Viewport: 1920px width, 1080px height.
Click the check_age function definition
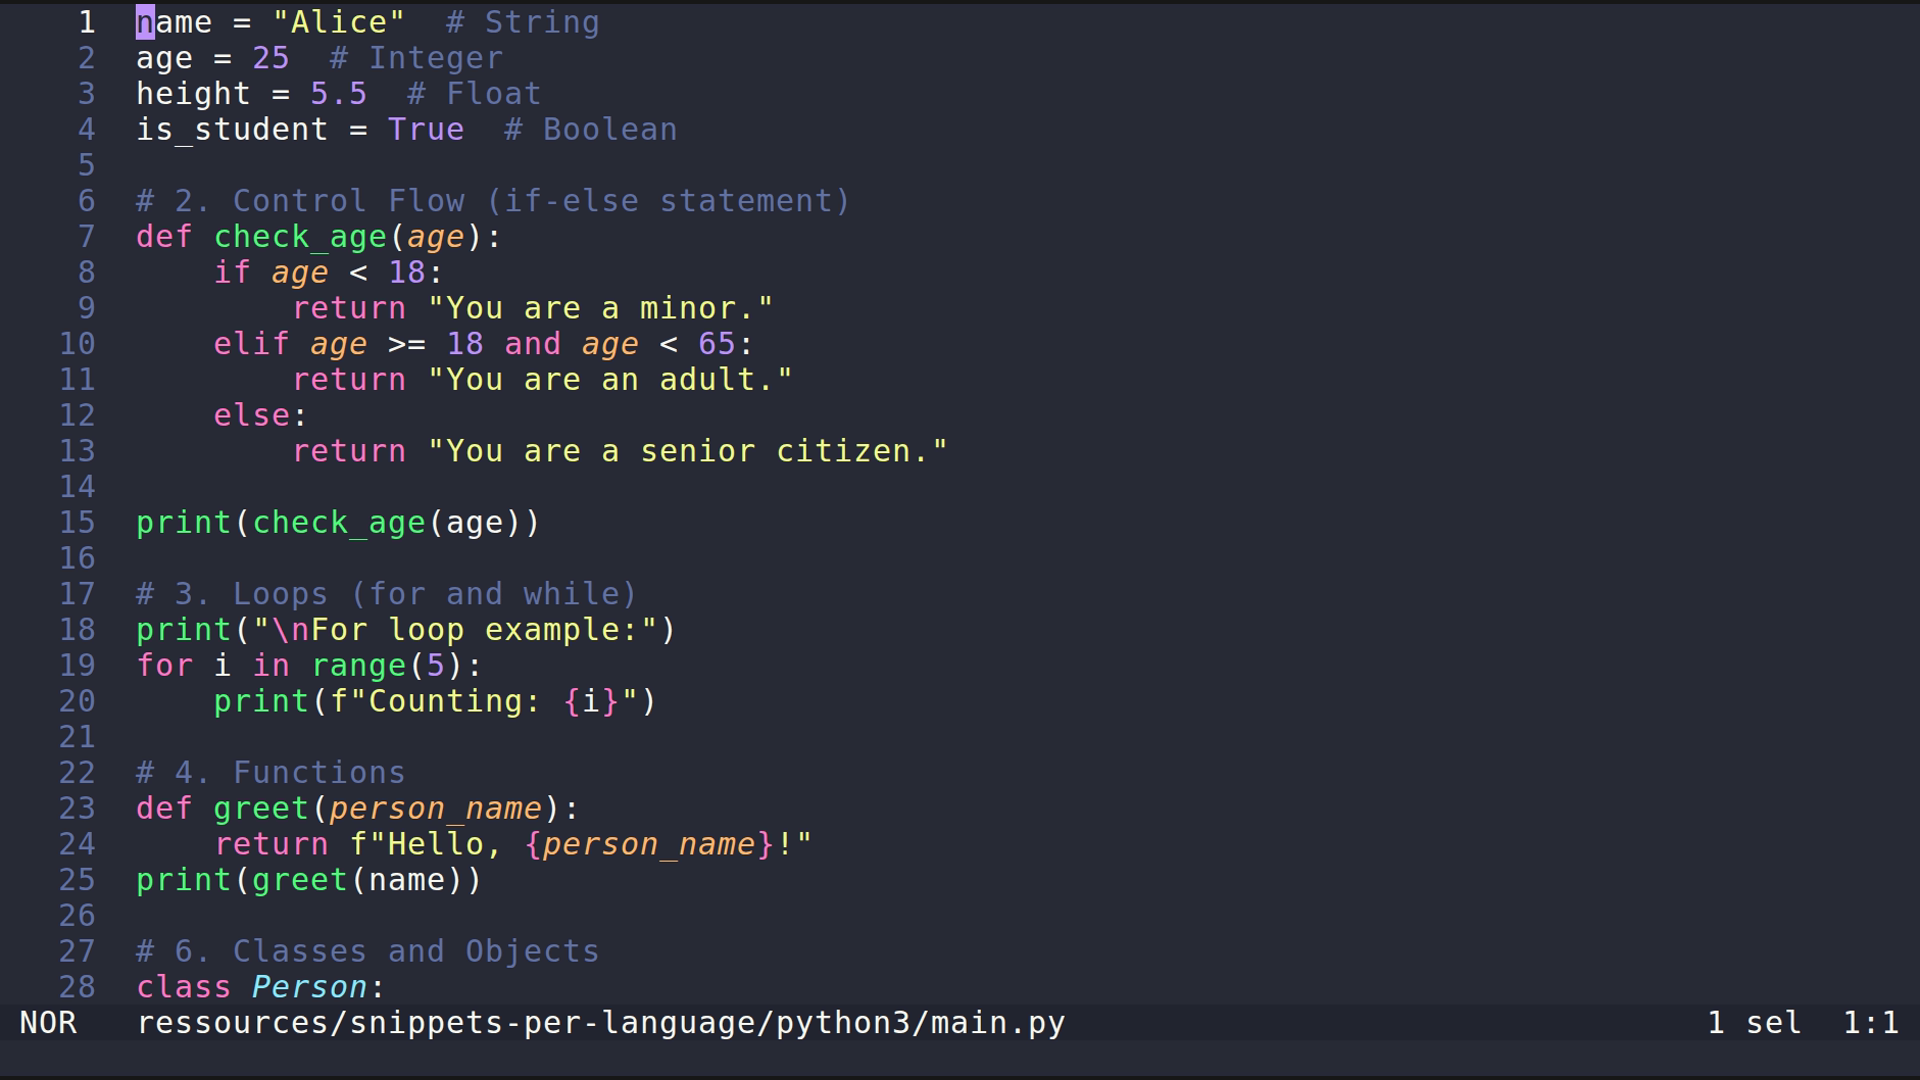click(x=300, y=236)
